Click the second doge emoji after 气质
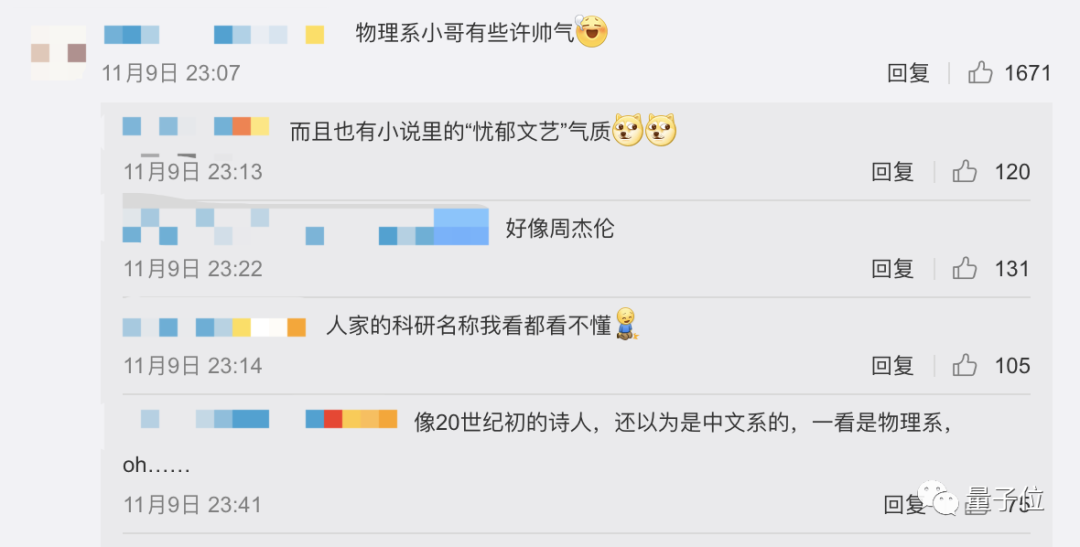 click(x=661, y=130)
